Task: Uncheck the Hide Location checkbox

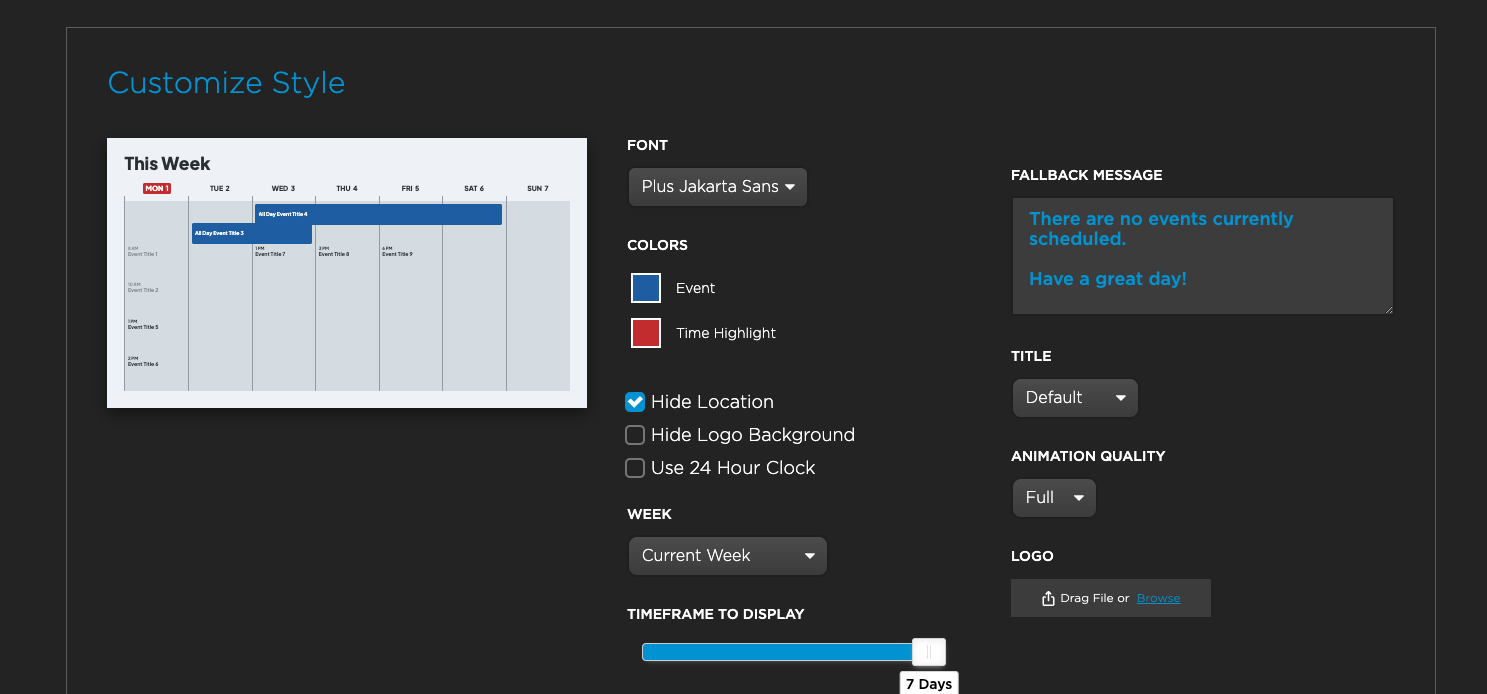Action: [x=635, y=402]
